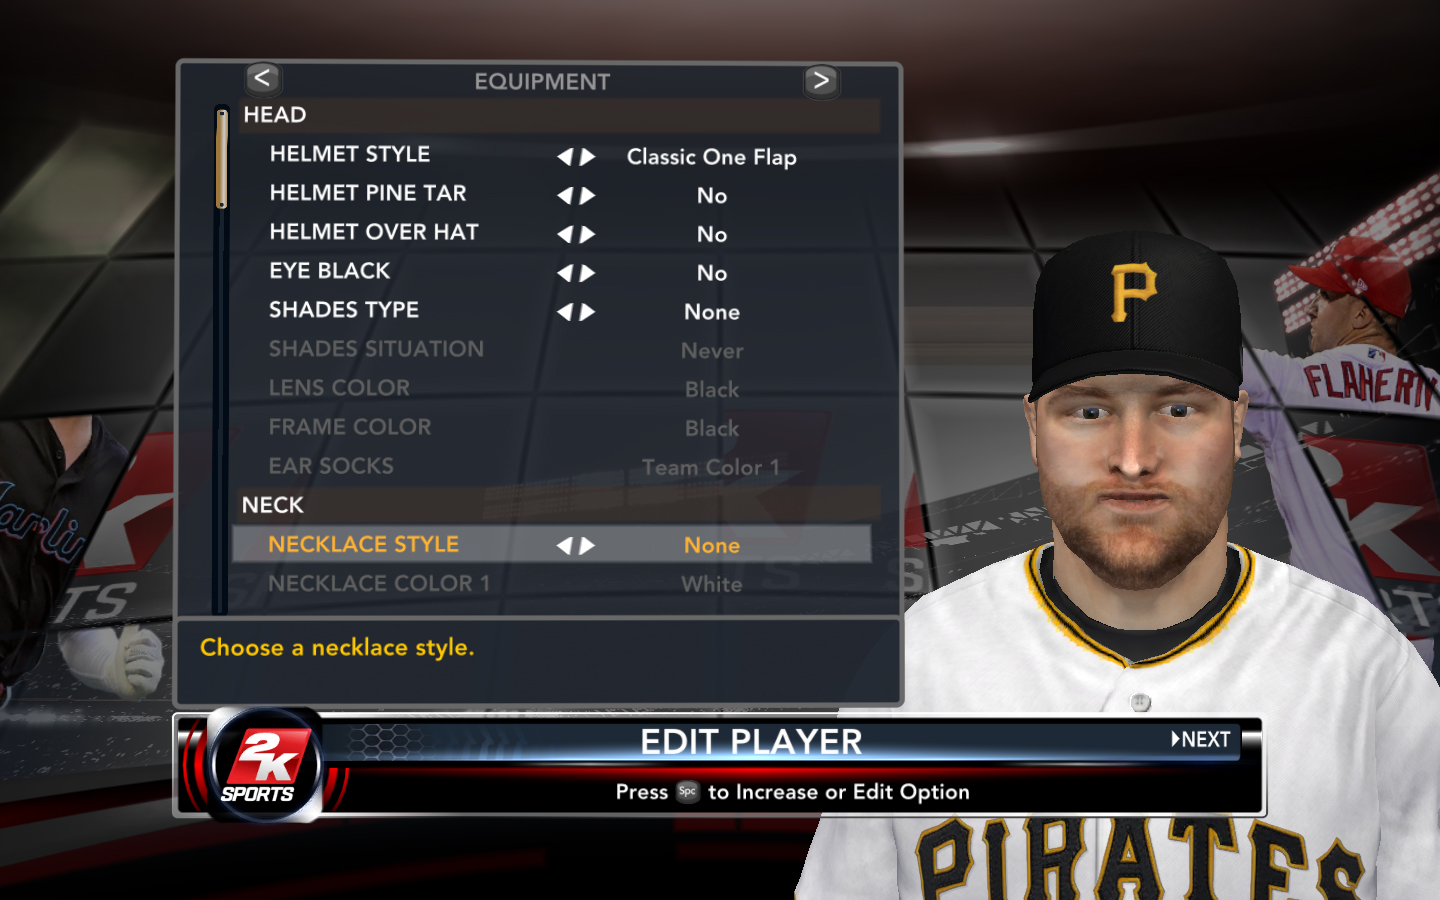Change Necklace Style with left arrow

[565, 545]
